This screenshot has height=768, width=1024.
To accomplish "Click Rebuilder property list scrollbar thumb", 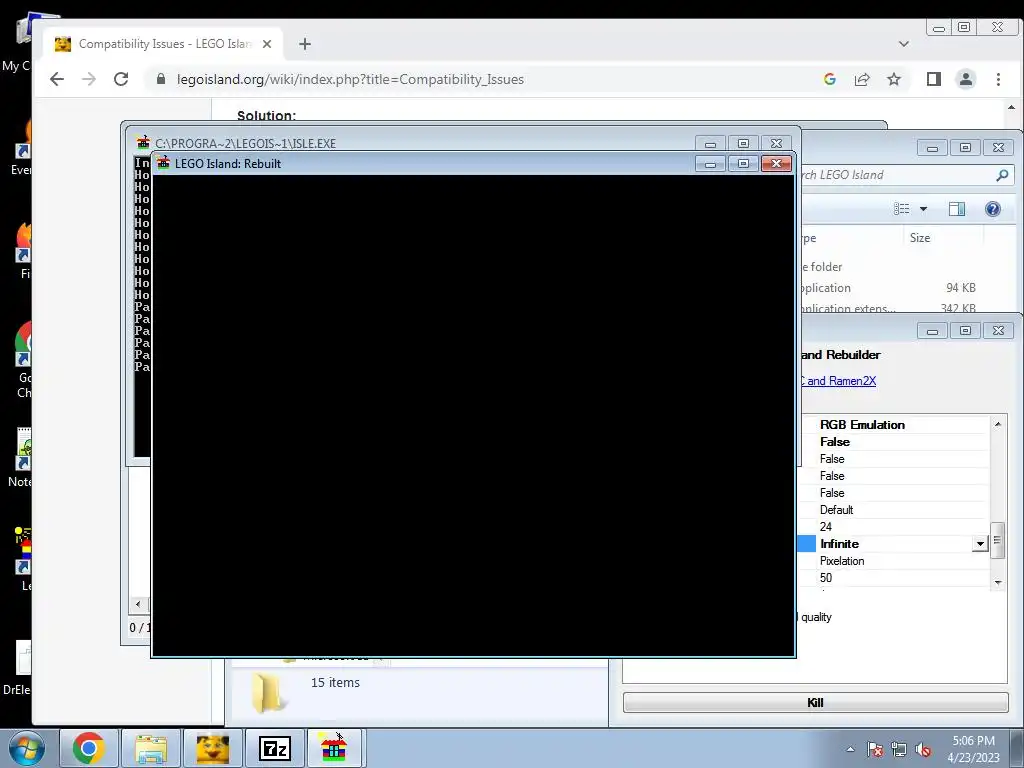I will click(x=997, y=540).
